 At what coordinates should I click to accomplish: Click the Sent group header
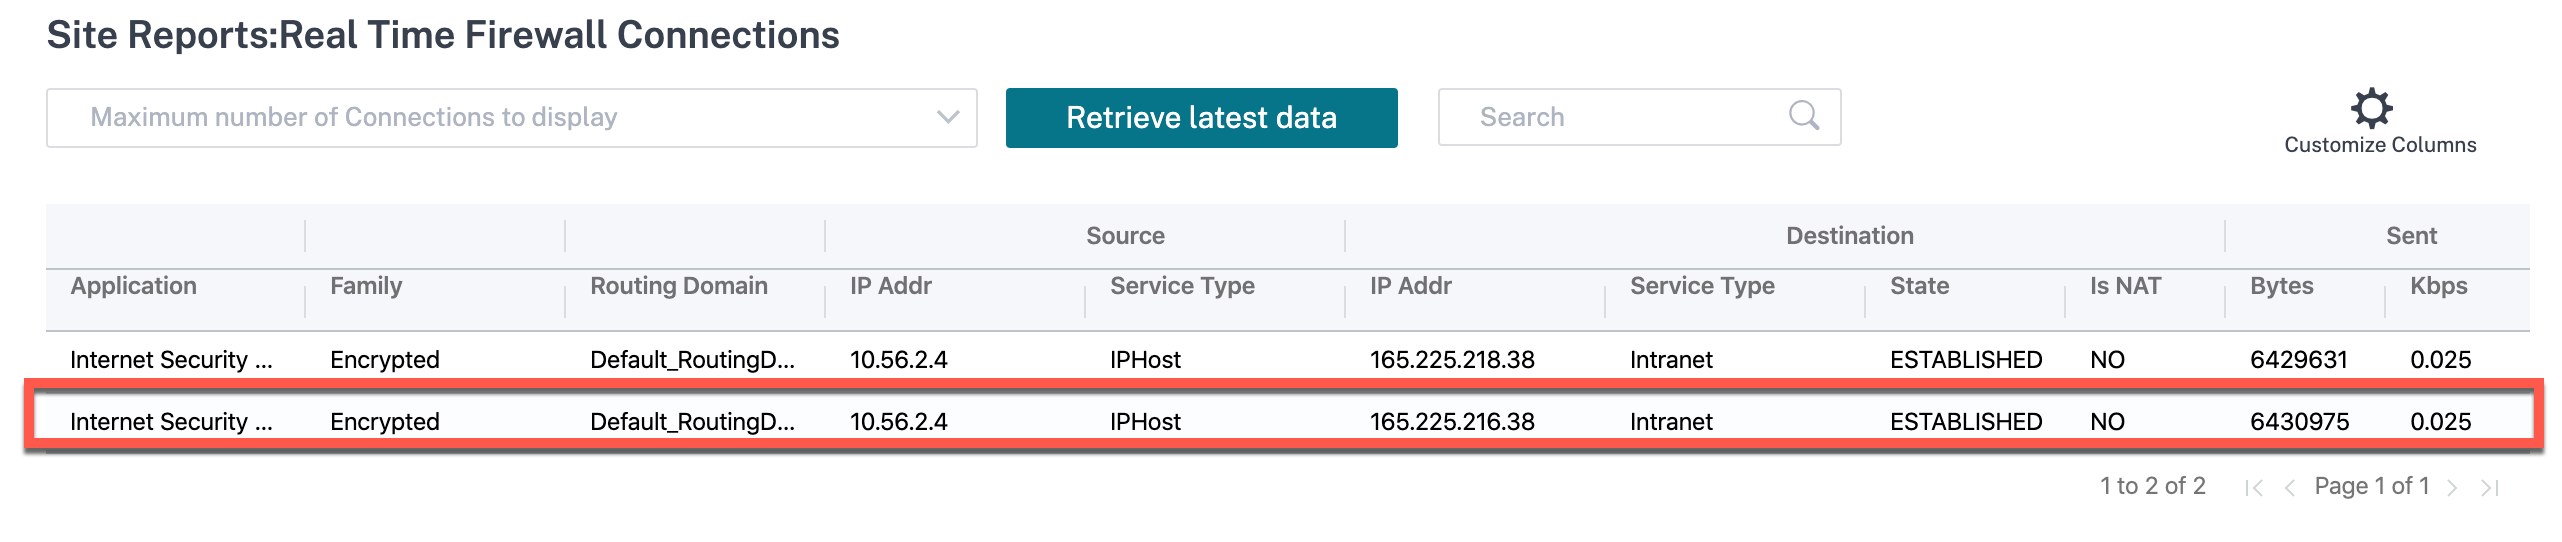pos(2411,236)
